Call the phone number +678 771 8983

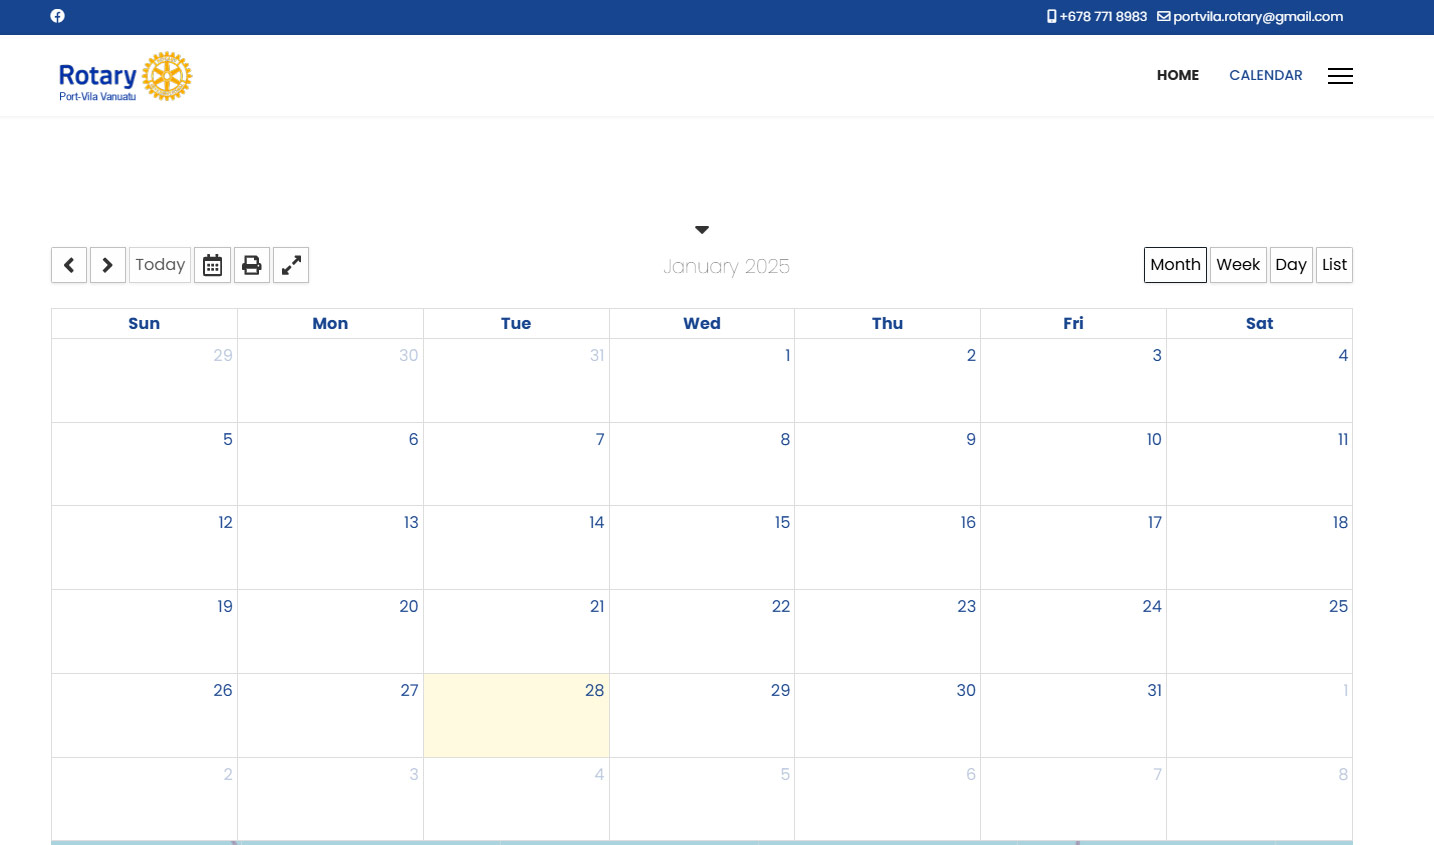tap(1102, 17)
